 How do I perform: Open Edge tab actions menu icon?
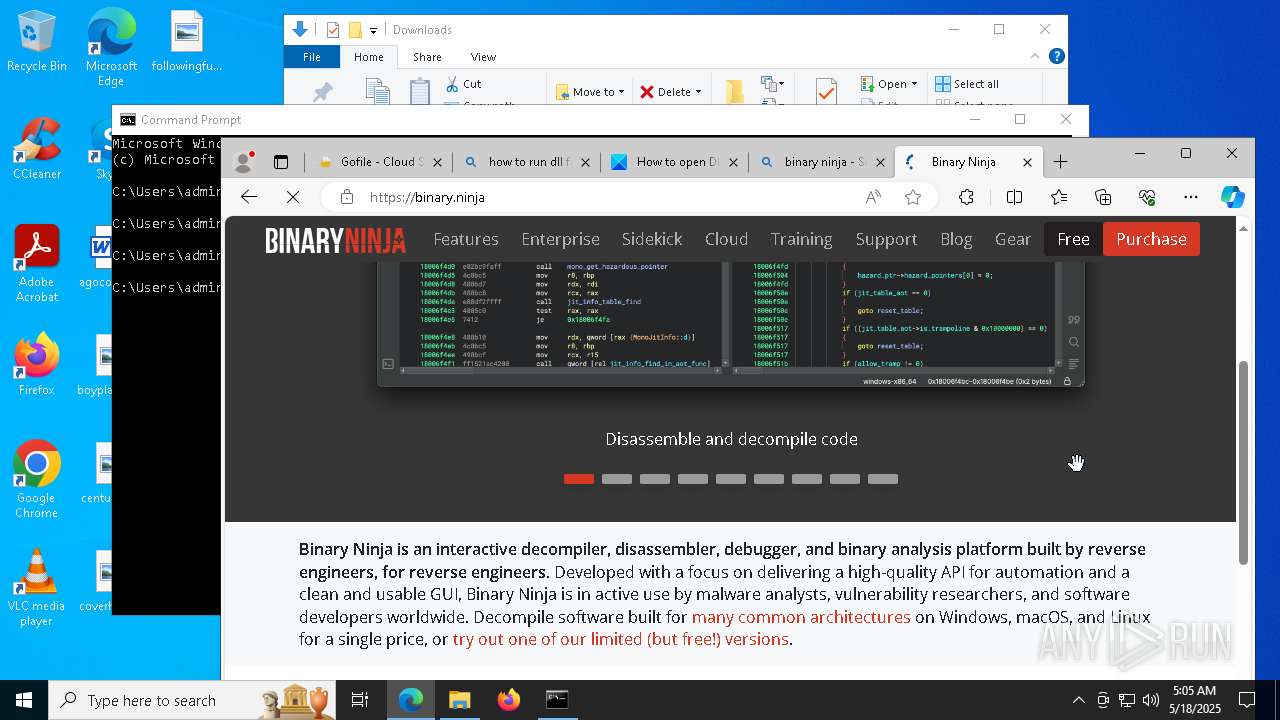[x=281, y=161]
